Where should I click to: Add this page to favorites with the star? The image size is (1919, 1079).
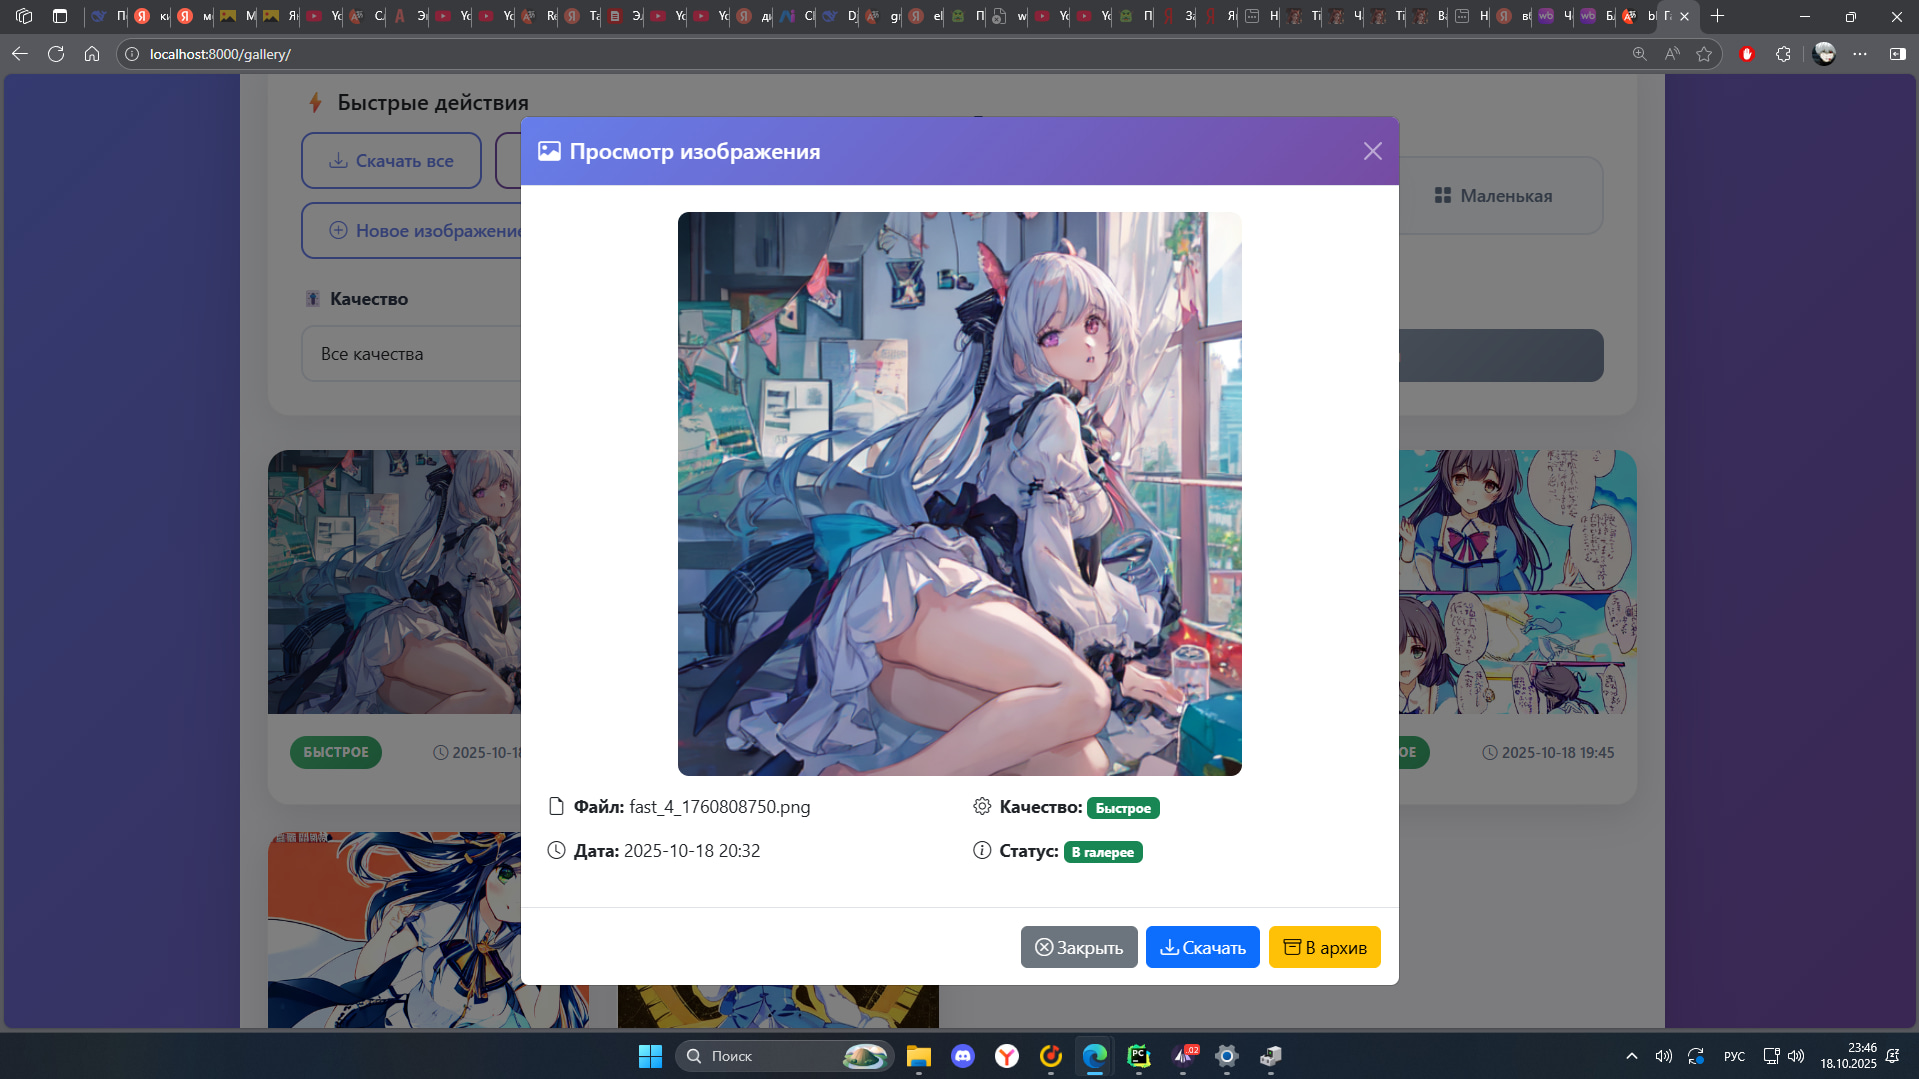pyautogui.click(x=1704, y=54)
